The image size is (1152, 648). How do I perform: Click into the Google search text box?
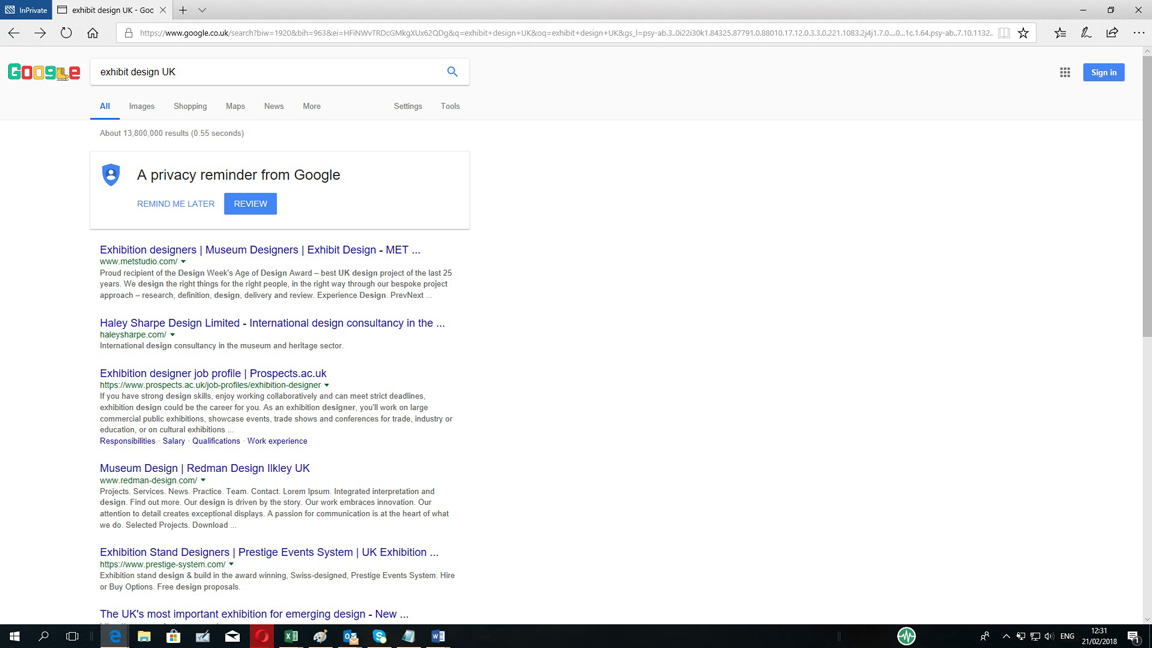(x=265, y=72)
